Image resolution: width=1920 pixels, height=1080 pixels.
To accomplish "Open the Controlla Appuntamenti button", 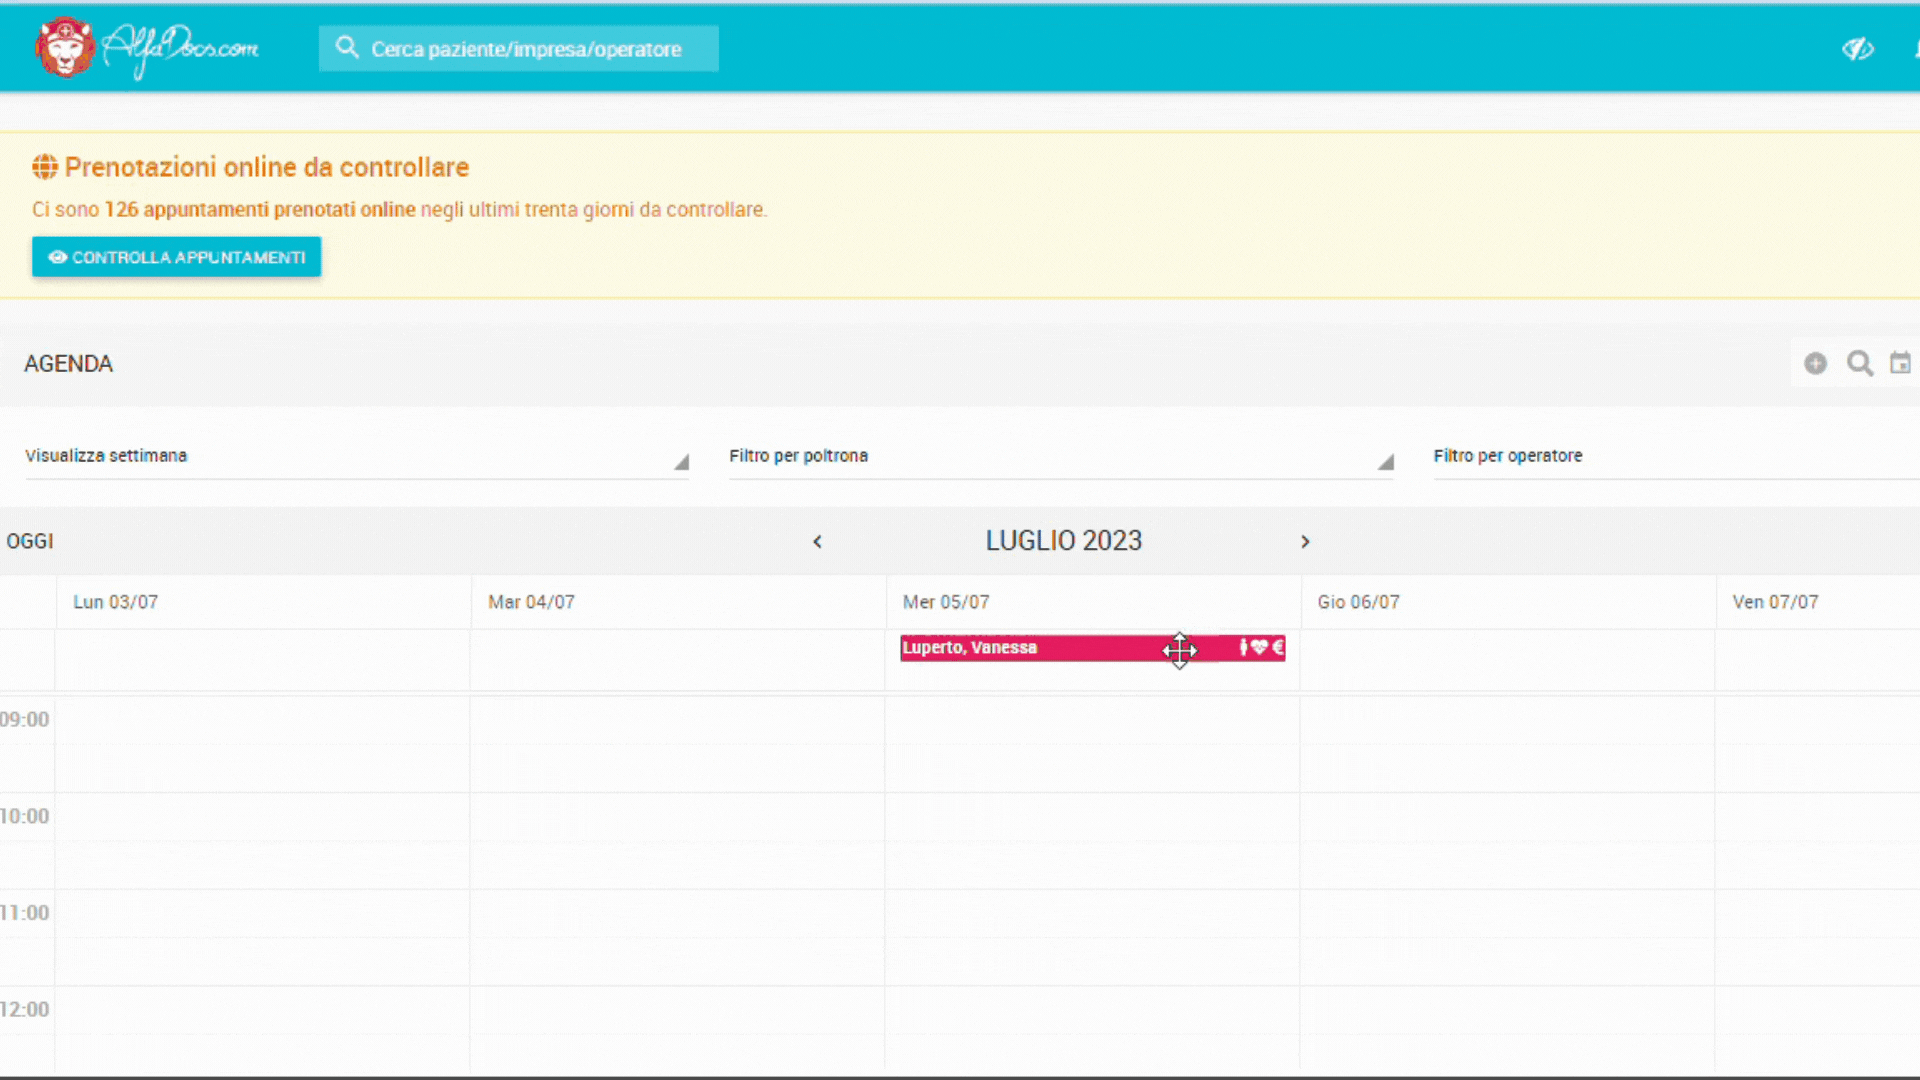I will (x=176, y=257).
